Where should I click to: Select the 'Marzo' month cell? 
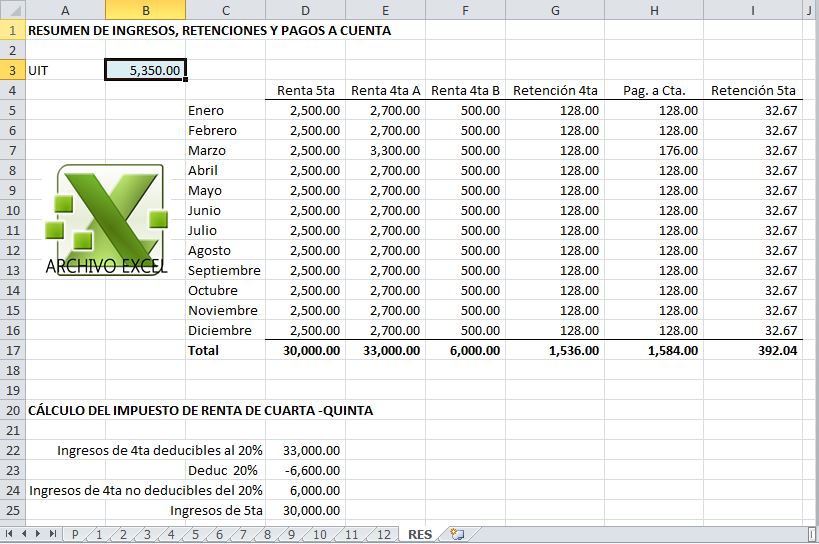pos(225,150)
